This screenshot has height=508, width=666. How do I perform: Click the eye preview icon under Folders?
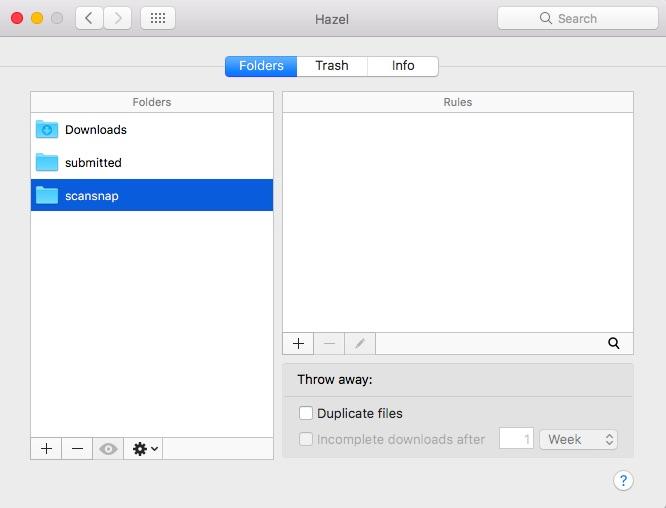click(108, 449)
